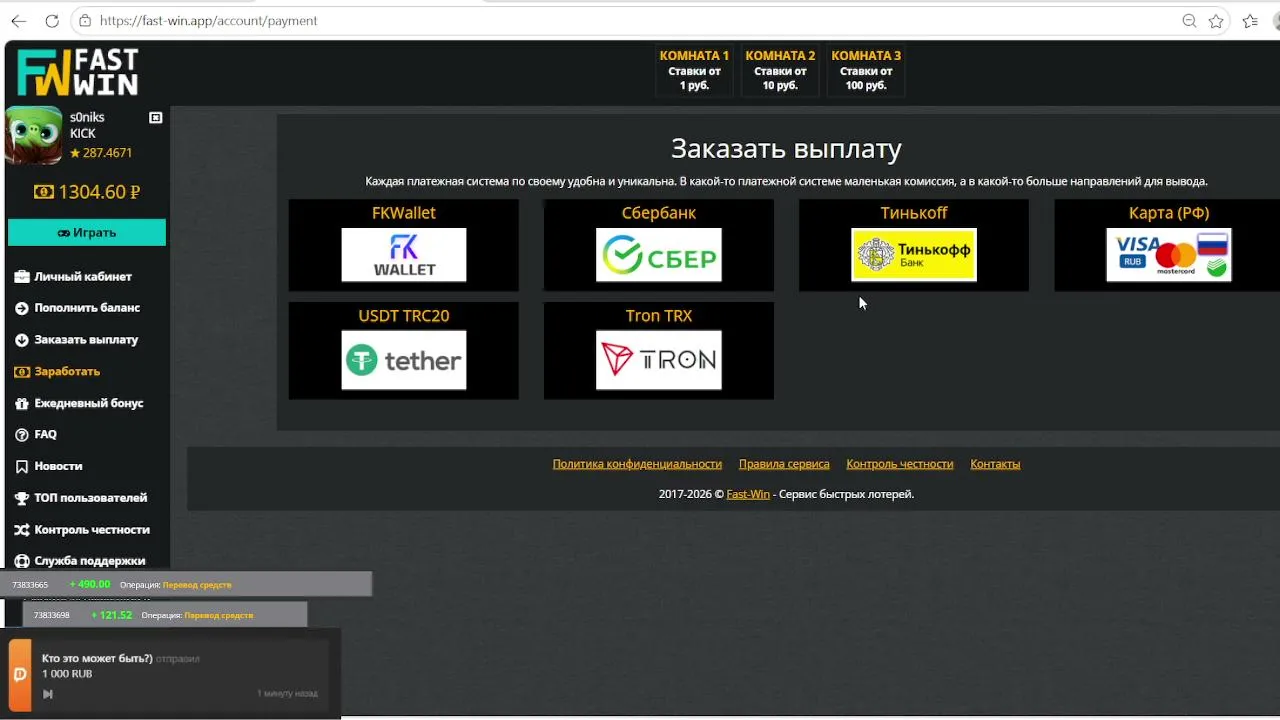This screenshot has height=720, width=1280.
Task: Open the Правила сервиса link
Action: (784, 464)
